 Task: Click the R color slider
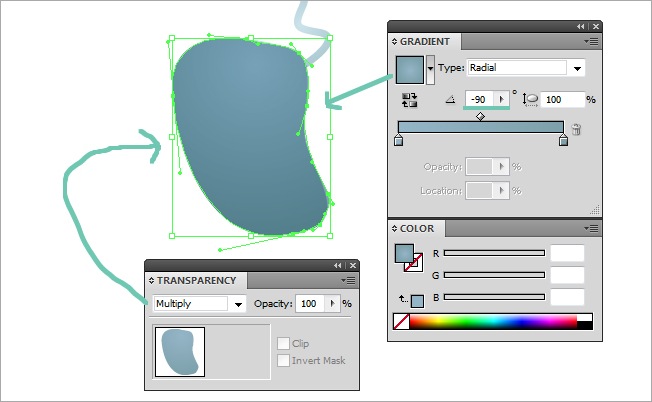tap(494, 253)
